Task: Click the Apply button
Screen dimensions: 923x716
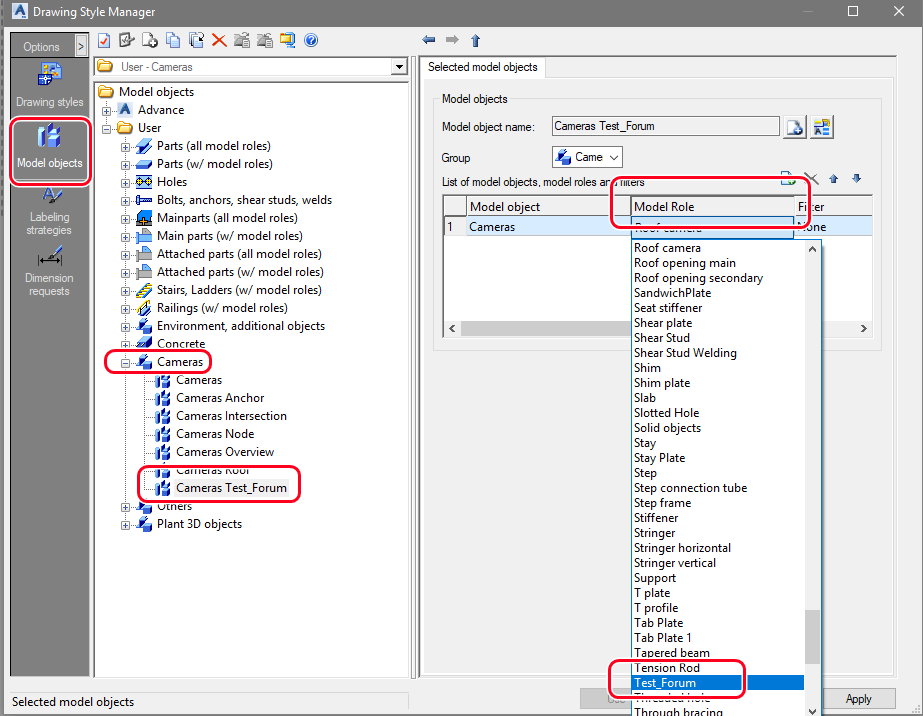Action: click(858, 698)
